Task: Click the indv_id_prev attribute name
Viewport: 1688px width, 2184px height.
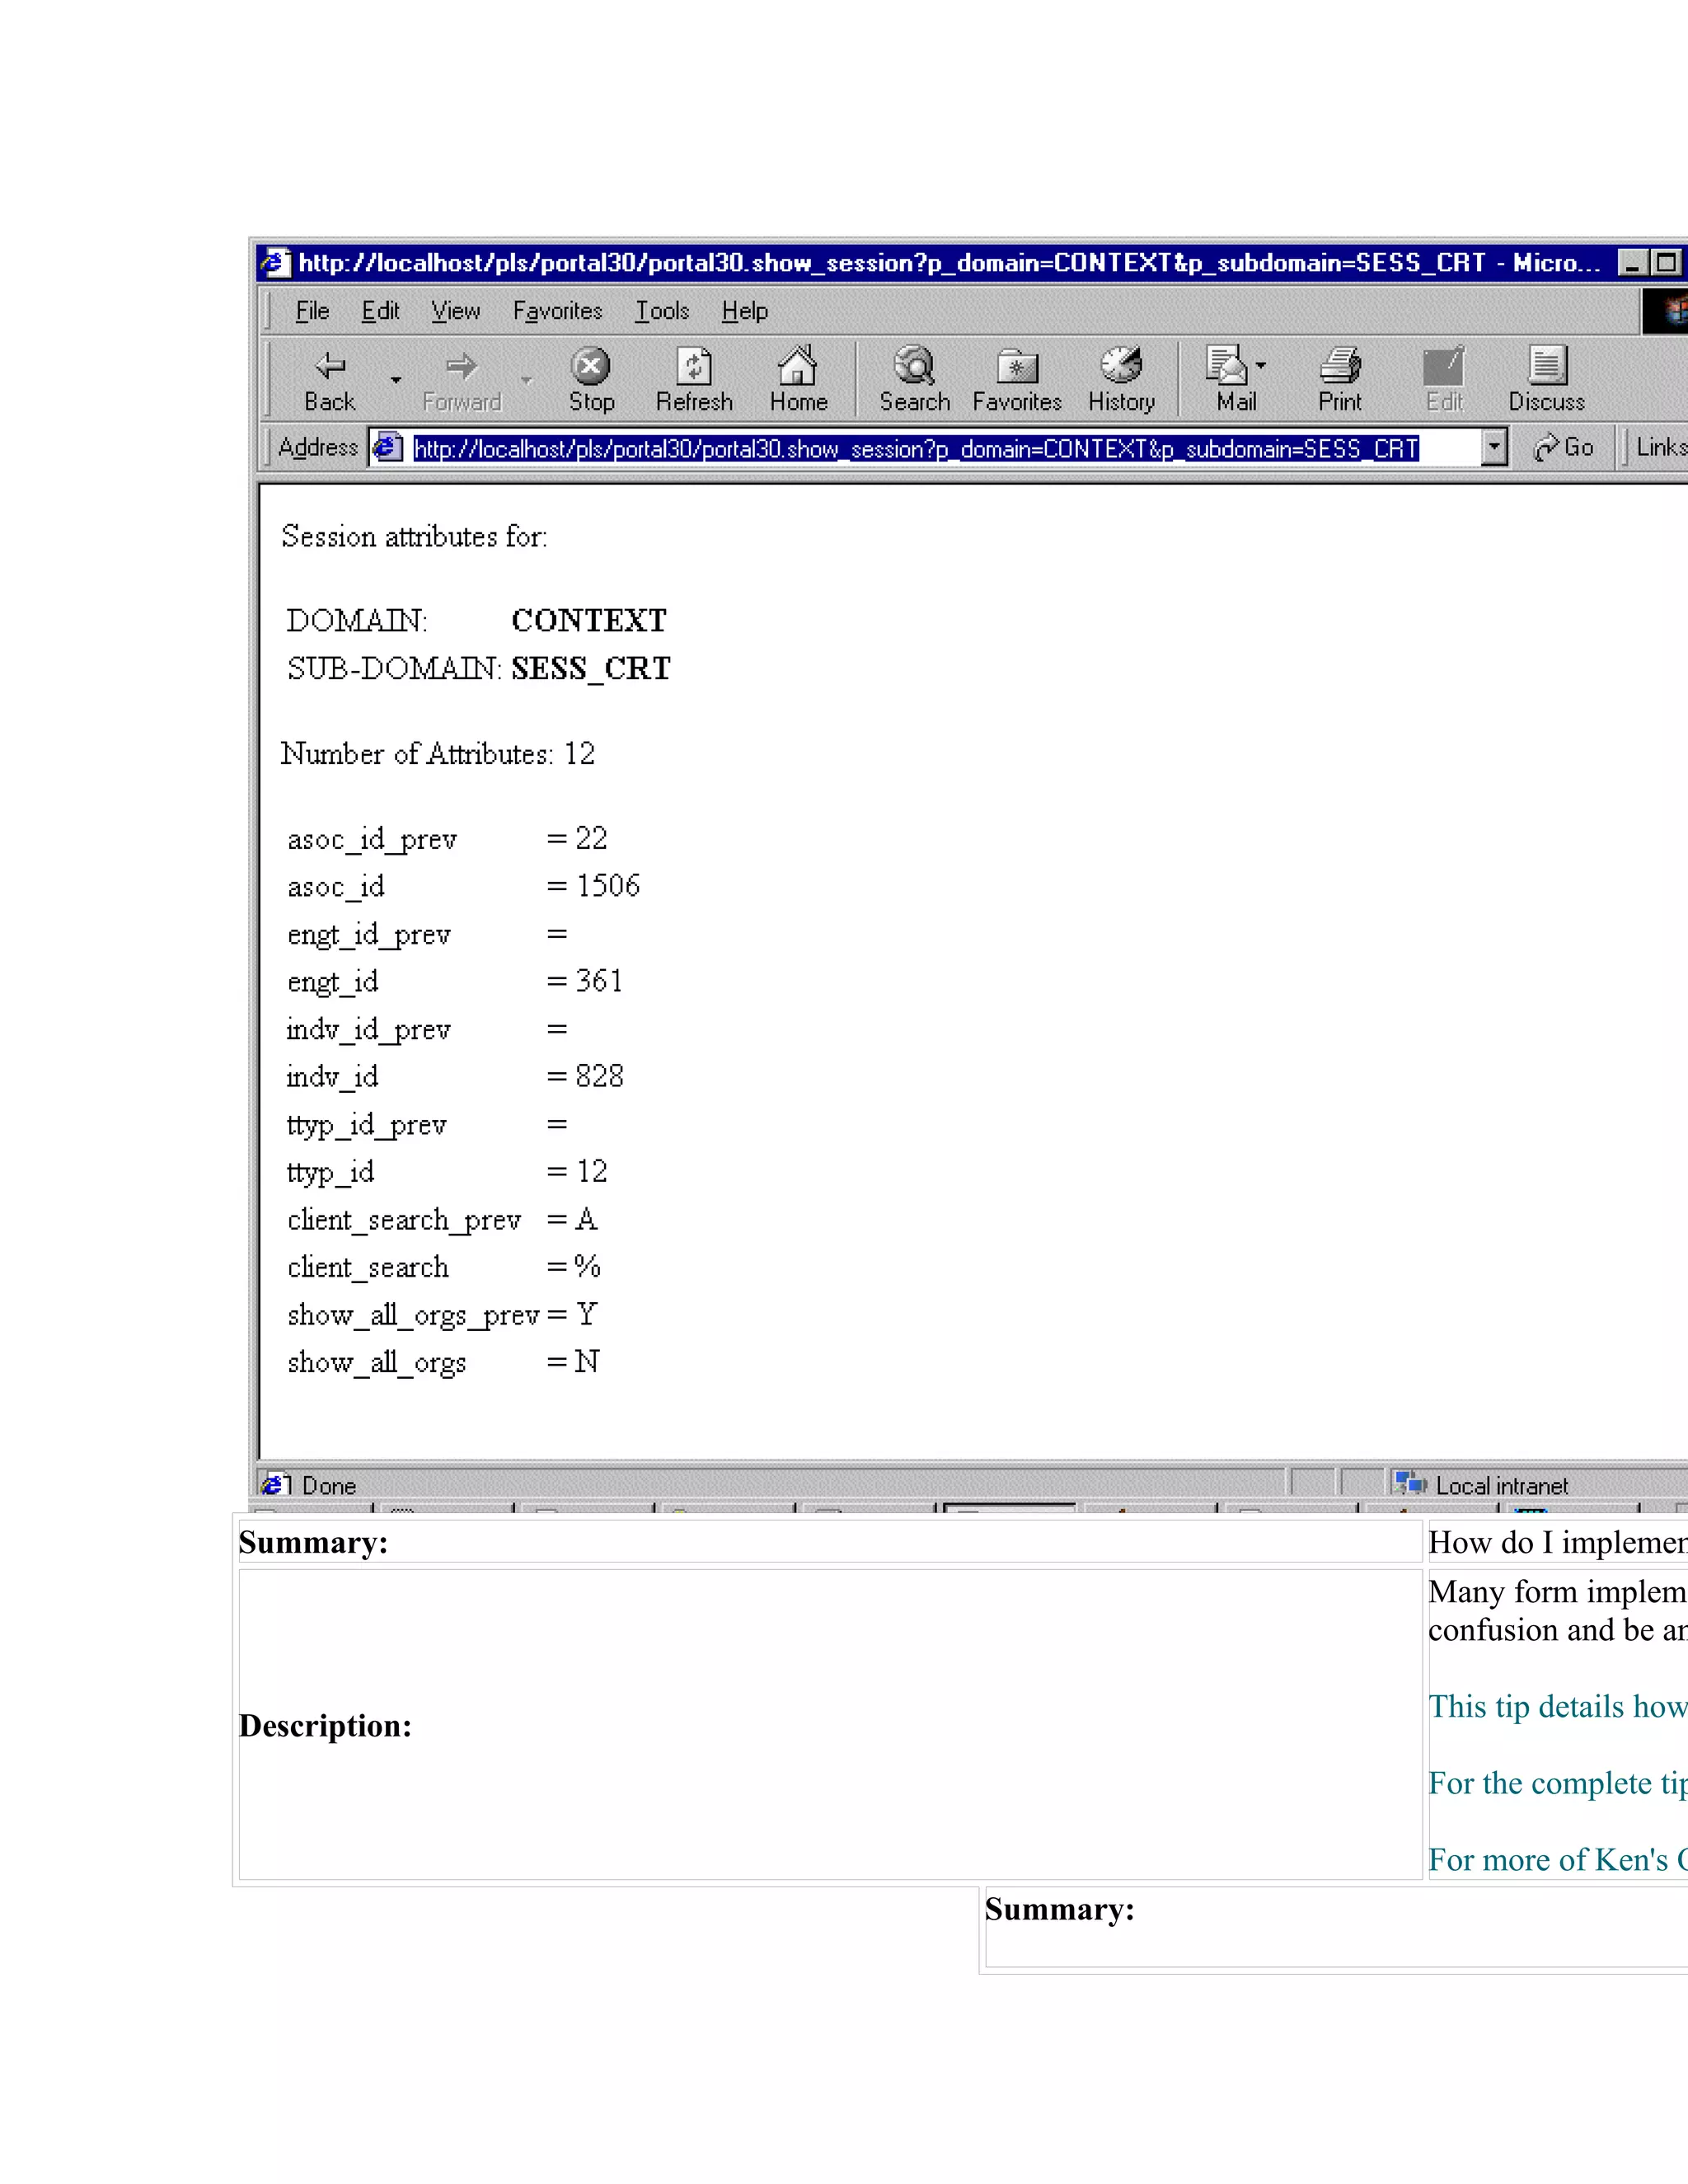Action: pos(369,1030)
